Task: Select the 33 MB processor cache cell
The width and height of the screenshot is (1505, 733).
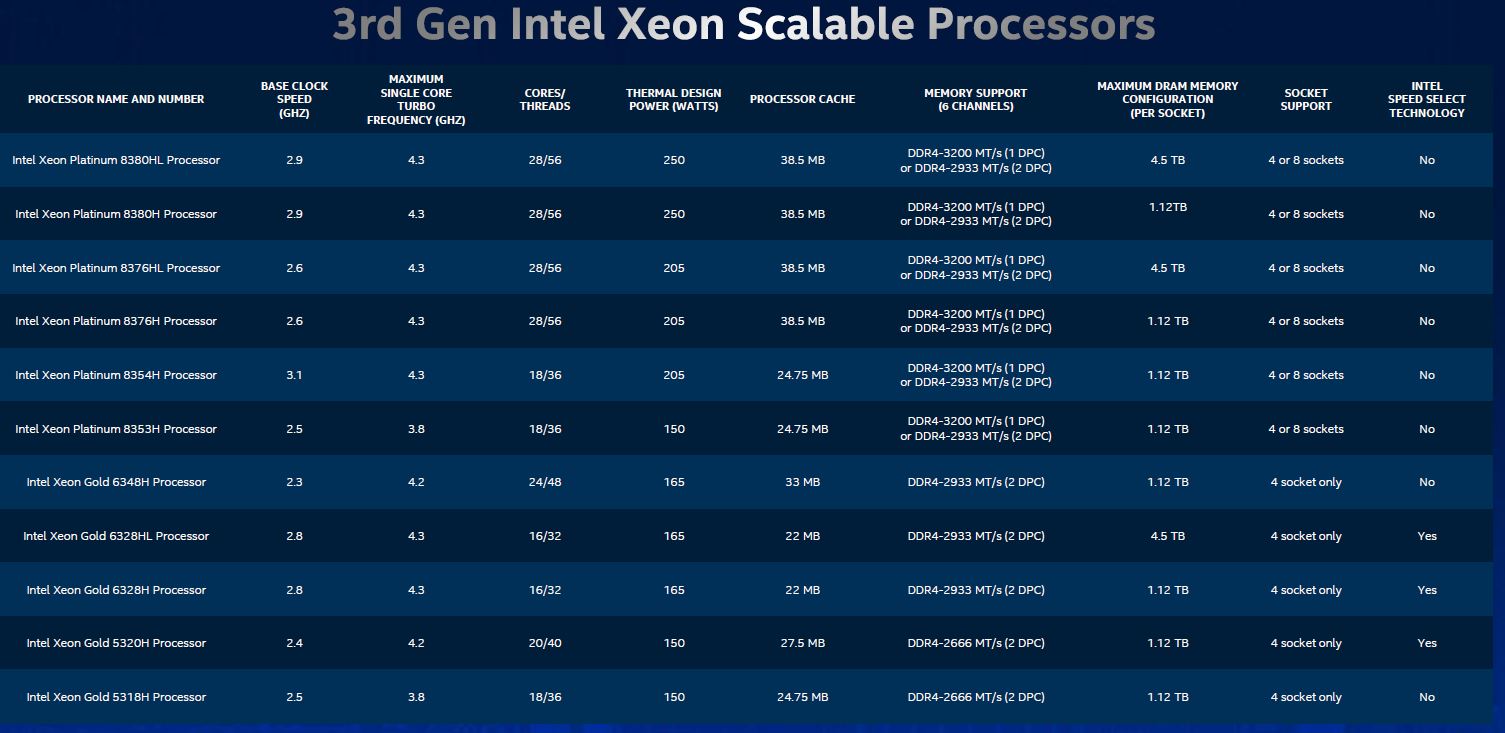Action: [x=802, y=482]
